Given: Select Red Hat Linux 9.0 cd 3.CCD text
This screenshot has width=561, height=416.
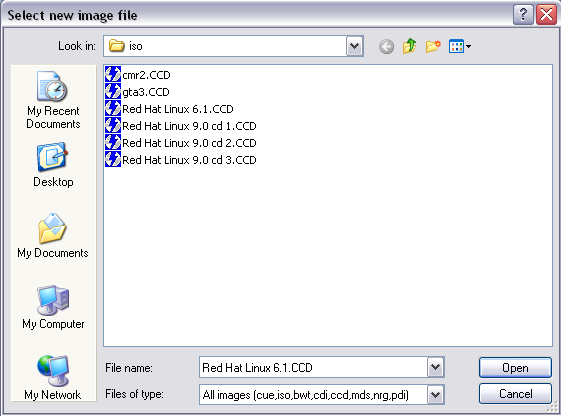Looking at the screenshot, I should (189, 160).
